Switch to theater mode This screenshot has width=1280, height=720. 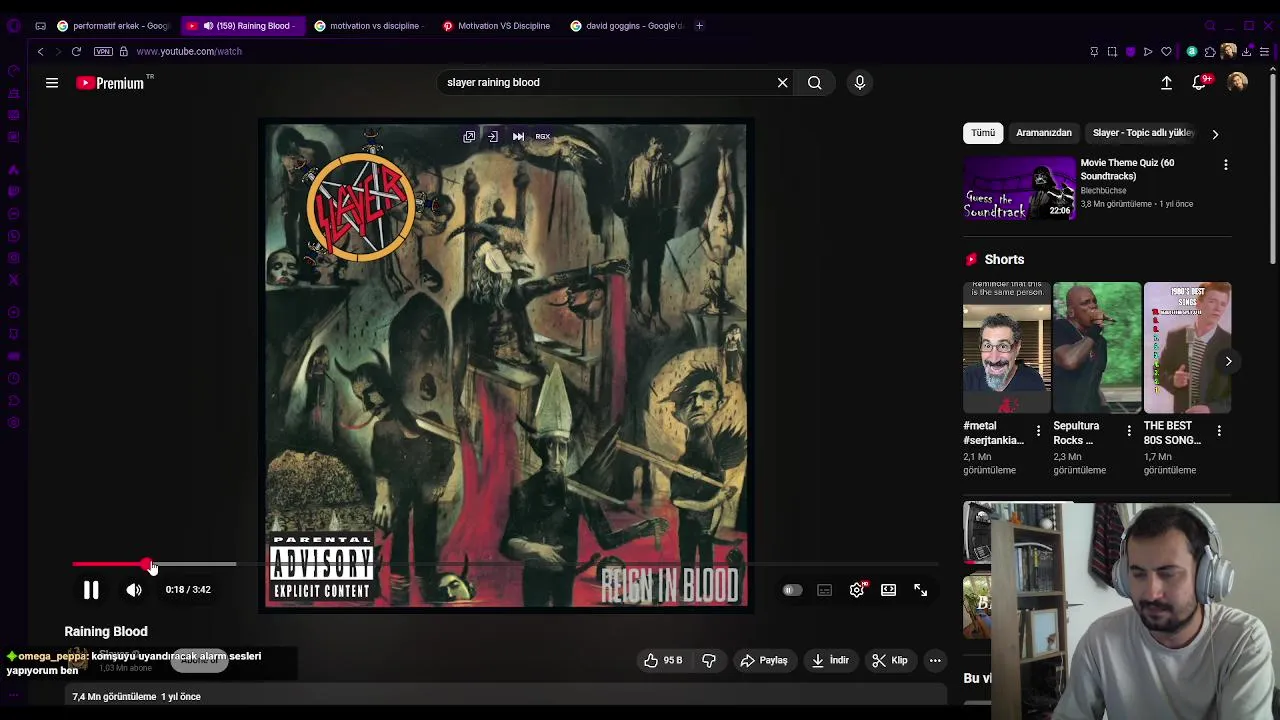tap(888, 590)
